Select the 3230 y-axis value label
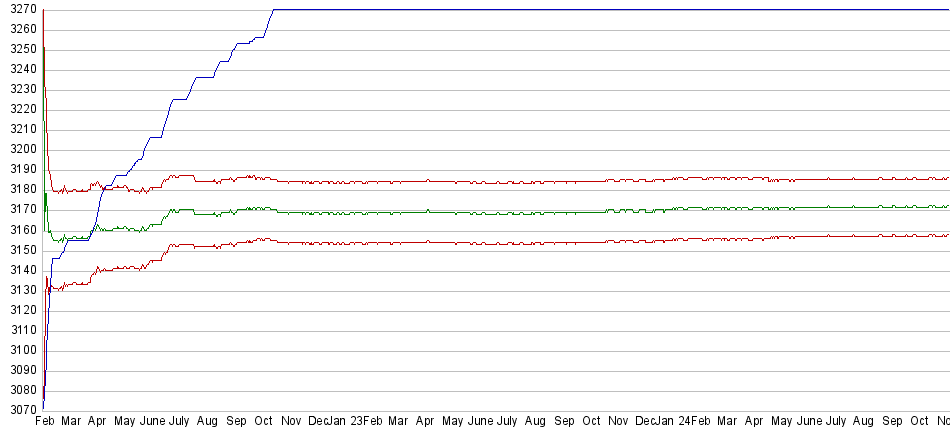Image resolution: width=950 pixels, height=435 pixels. [20, 90]
